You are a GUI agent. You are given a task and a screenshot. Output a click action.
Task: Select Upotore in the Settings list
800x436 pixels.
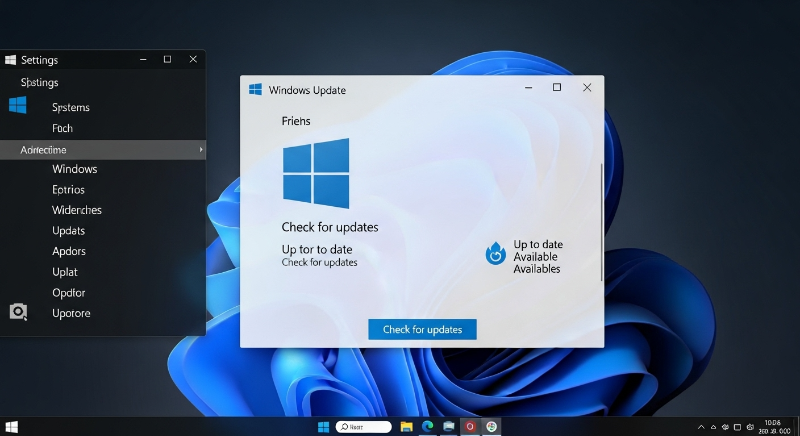pos(71,313)
